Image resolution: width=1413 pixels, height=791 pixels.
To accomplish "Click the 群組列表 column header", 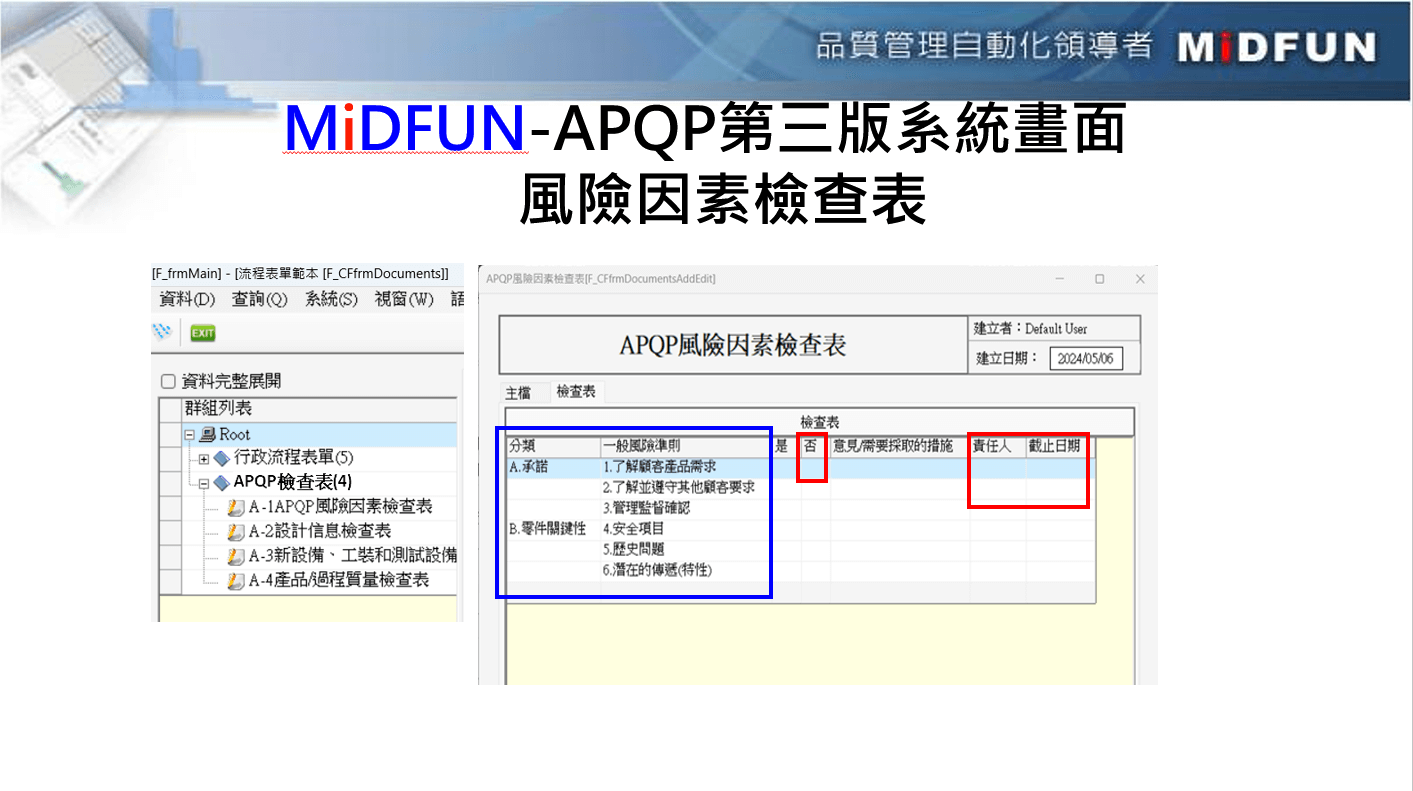I will 320,409.
